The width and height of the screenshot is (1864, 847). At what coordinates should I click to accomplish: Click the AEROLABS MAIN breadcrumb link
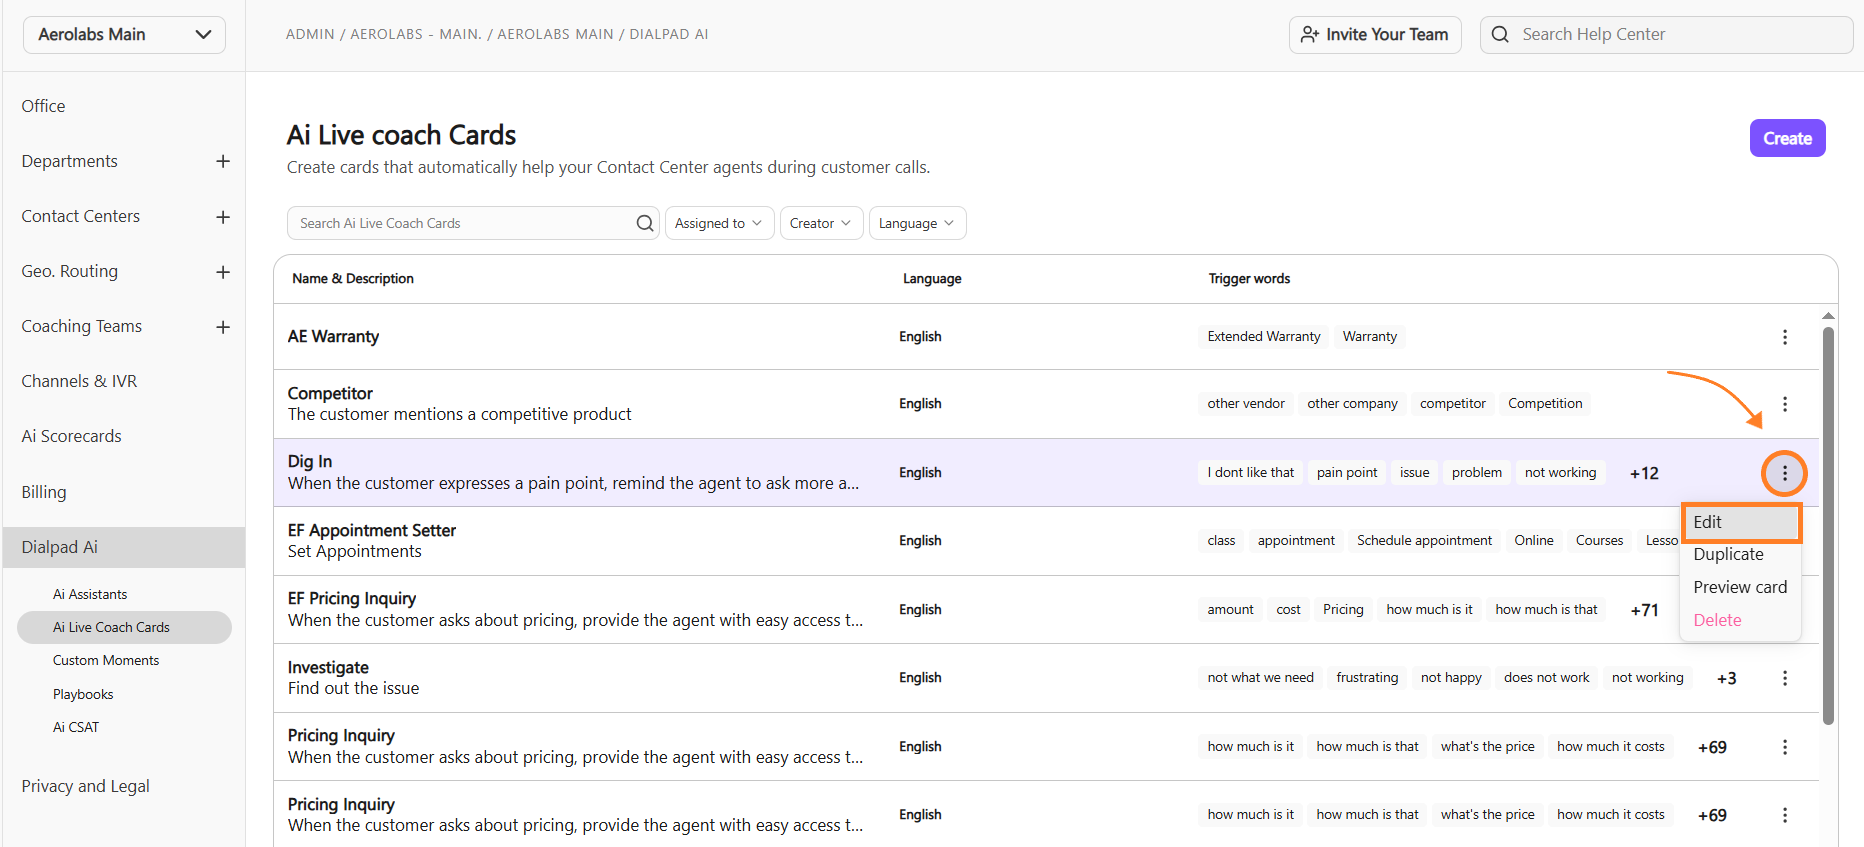(555, 34)
